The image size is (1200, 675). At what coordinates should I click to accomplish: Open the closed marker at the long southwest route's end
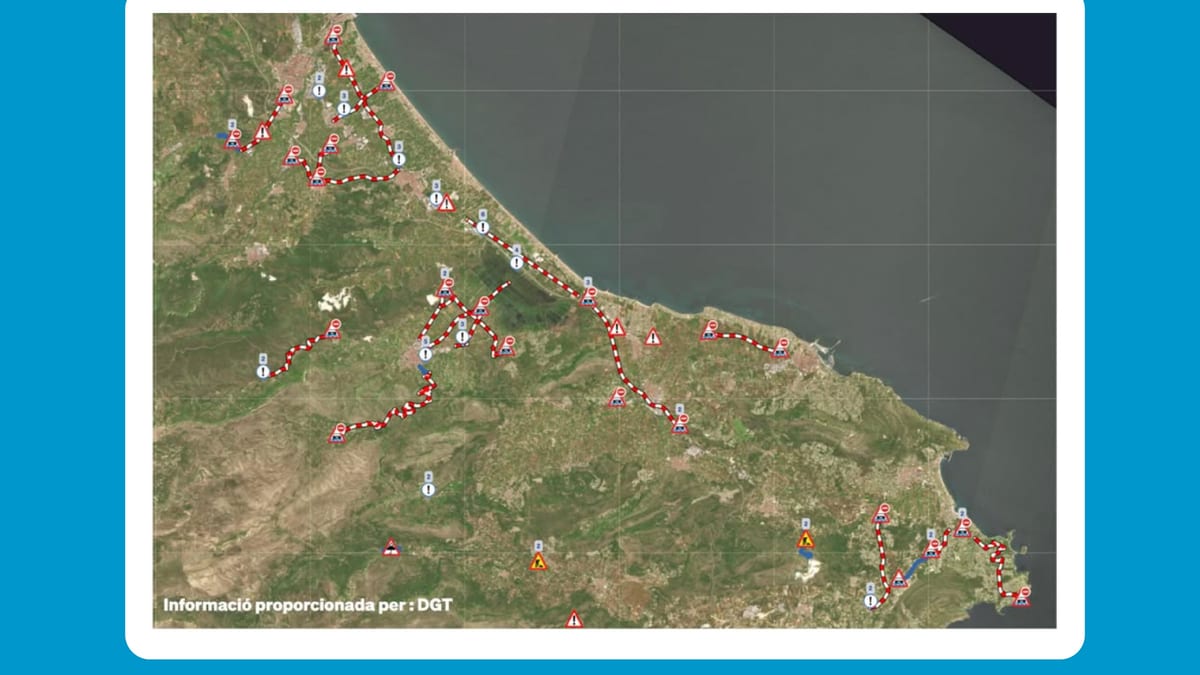click(x=338, y=432)
